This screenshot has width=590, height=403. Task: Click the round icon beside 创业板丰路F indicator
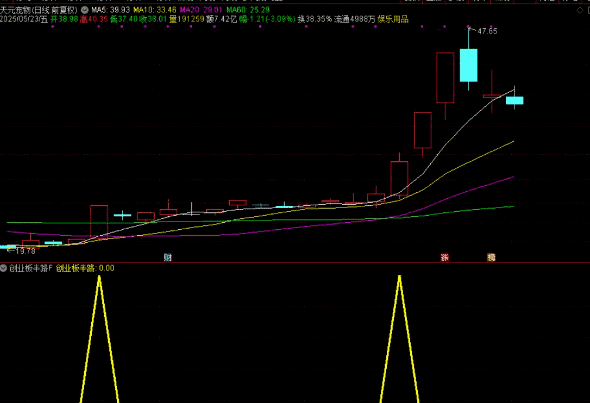[3, 268]
